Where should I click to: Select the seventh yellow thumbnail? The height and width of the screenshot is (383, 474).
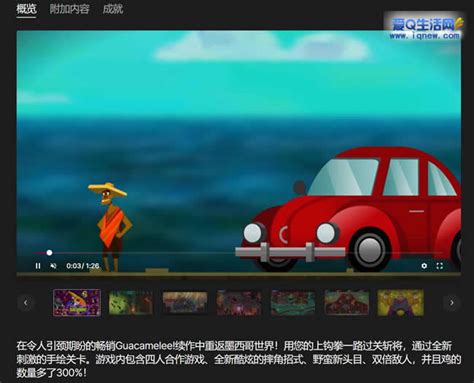(401, 303)
